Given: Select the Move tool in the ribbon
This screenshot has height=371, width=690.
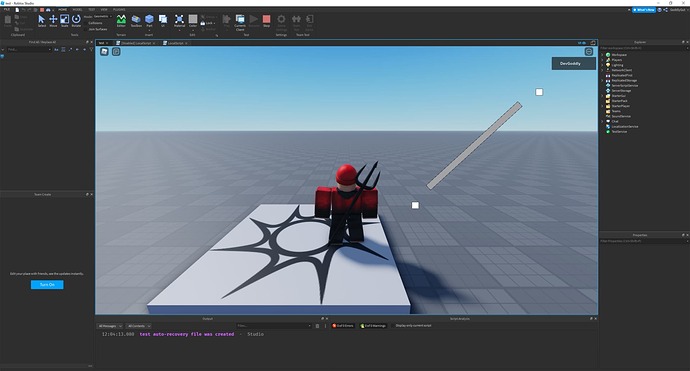Looking at the screenshot, I should (53, 21).
